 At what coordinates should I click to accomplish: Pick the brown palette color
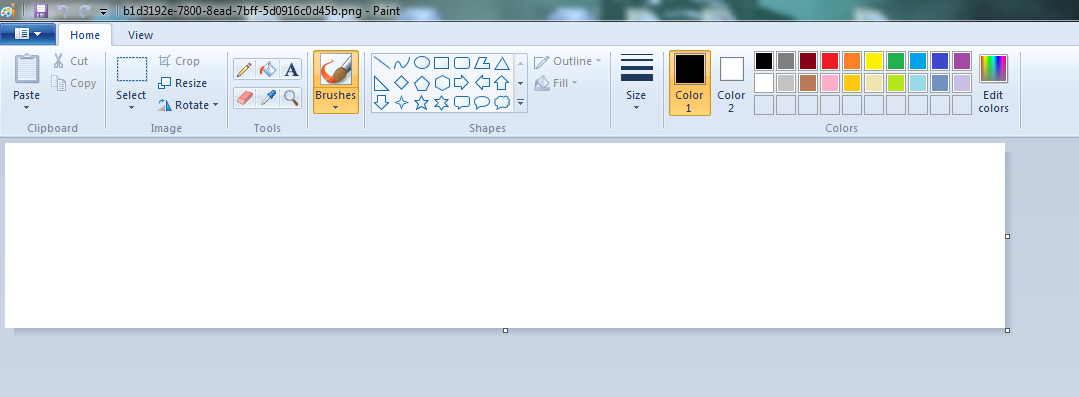[808, 83]
